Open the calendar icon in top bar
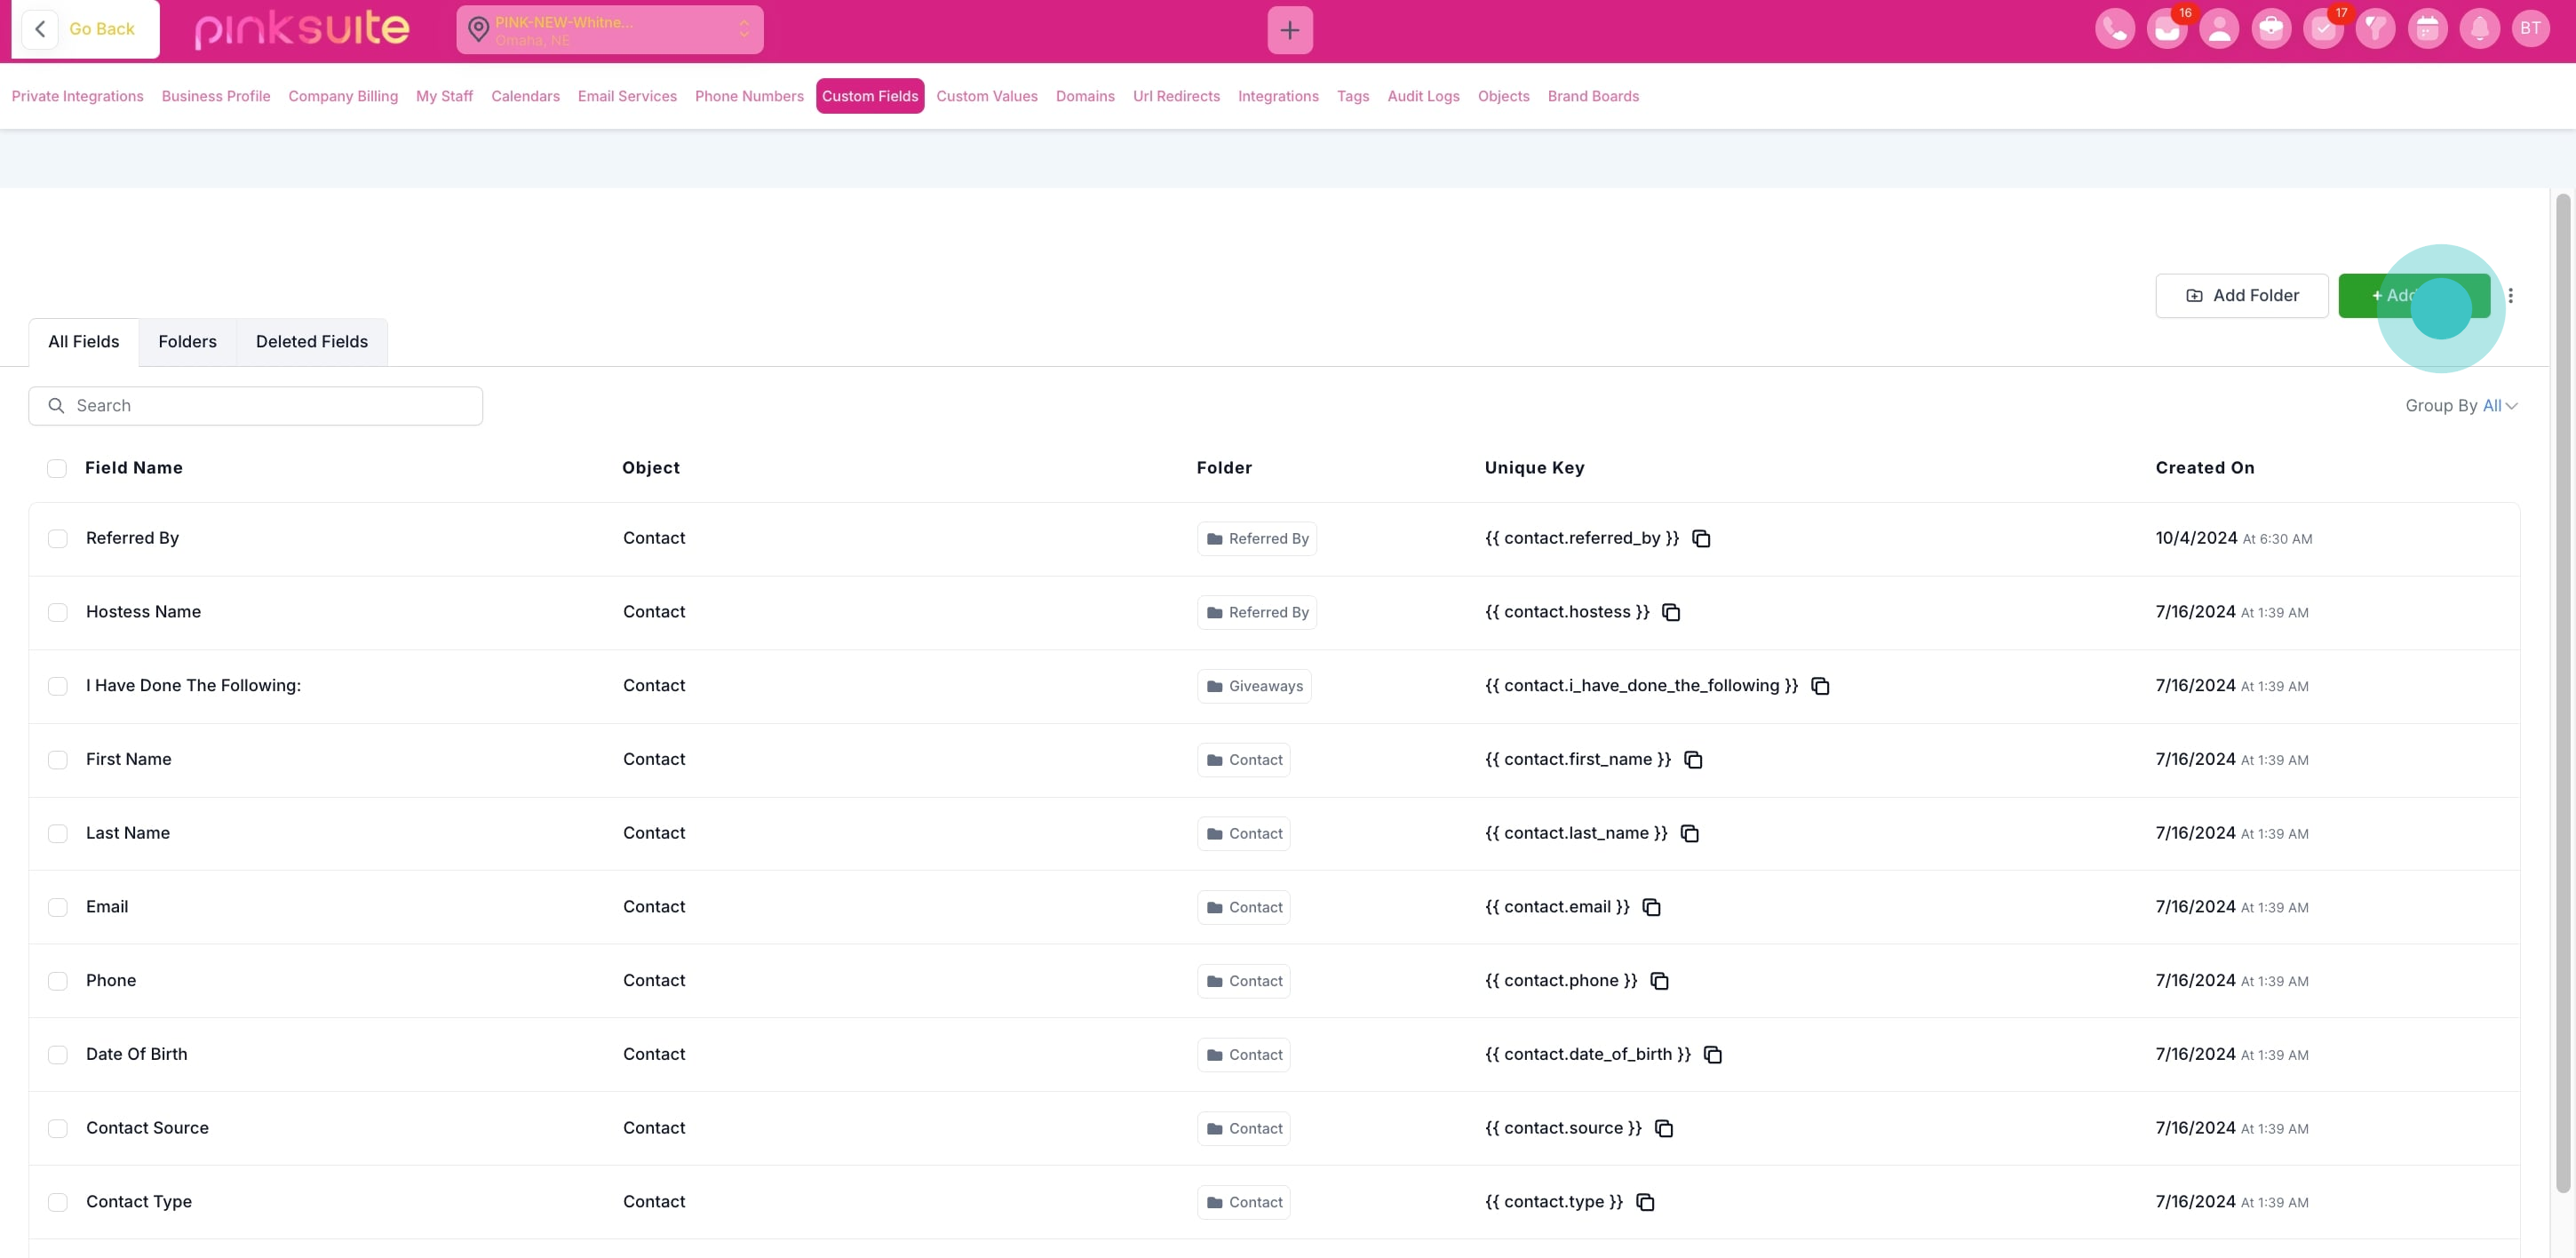 pyautogui.click(x=2427, y=29)
